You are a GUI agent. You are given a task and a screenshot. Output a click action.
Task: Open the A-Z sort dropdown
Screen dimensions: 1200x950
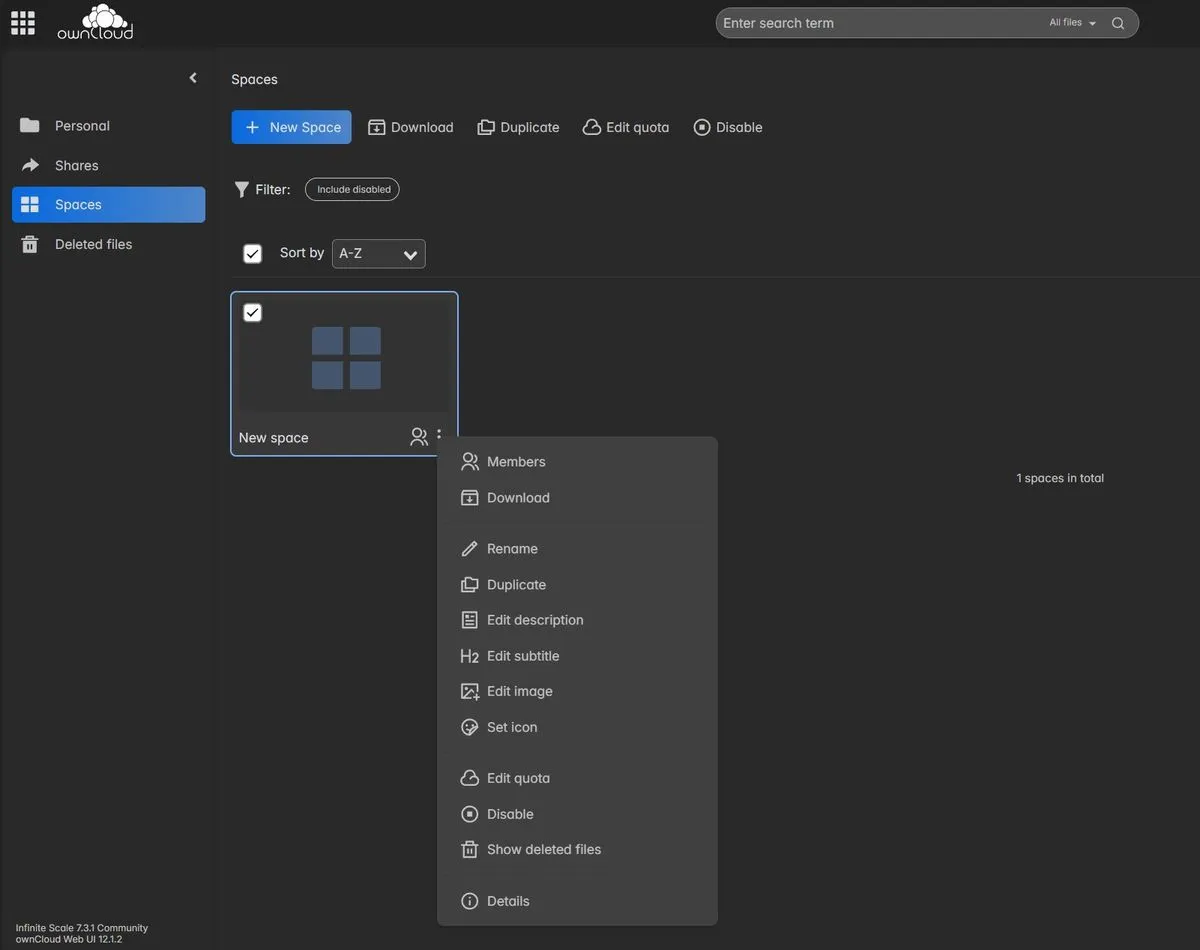378,253
